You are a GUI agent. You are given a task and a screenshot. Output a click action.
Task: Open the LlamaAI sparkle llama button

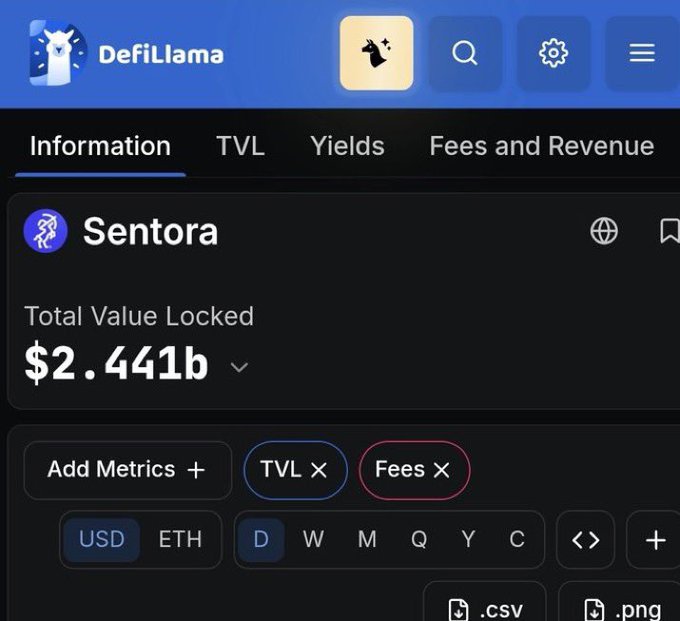(x=376, y=53)
